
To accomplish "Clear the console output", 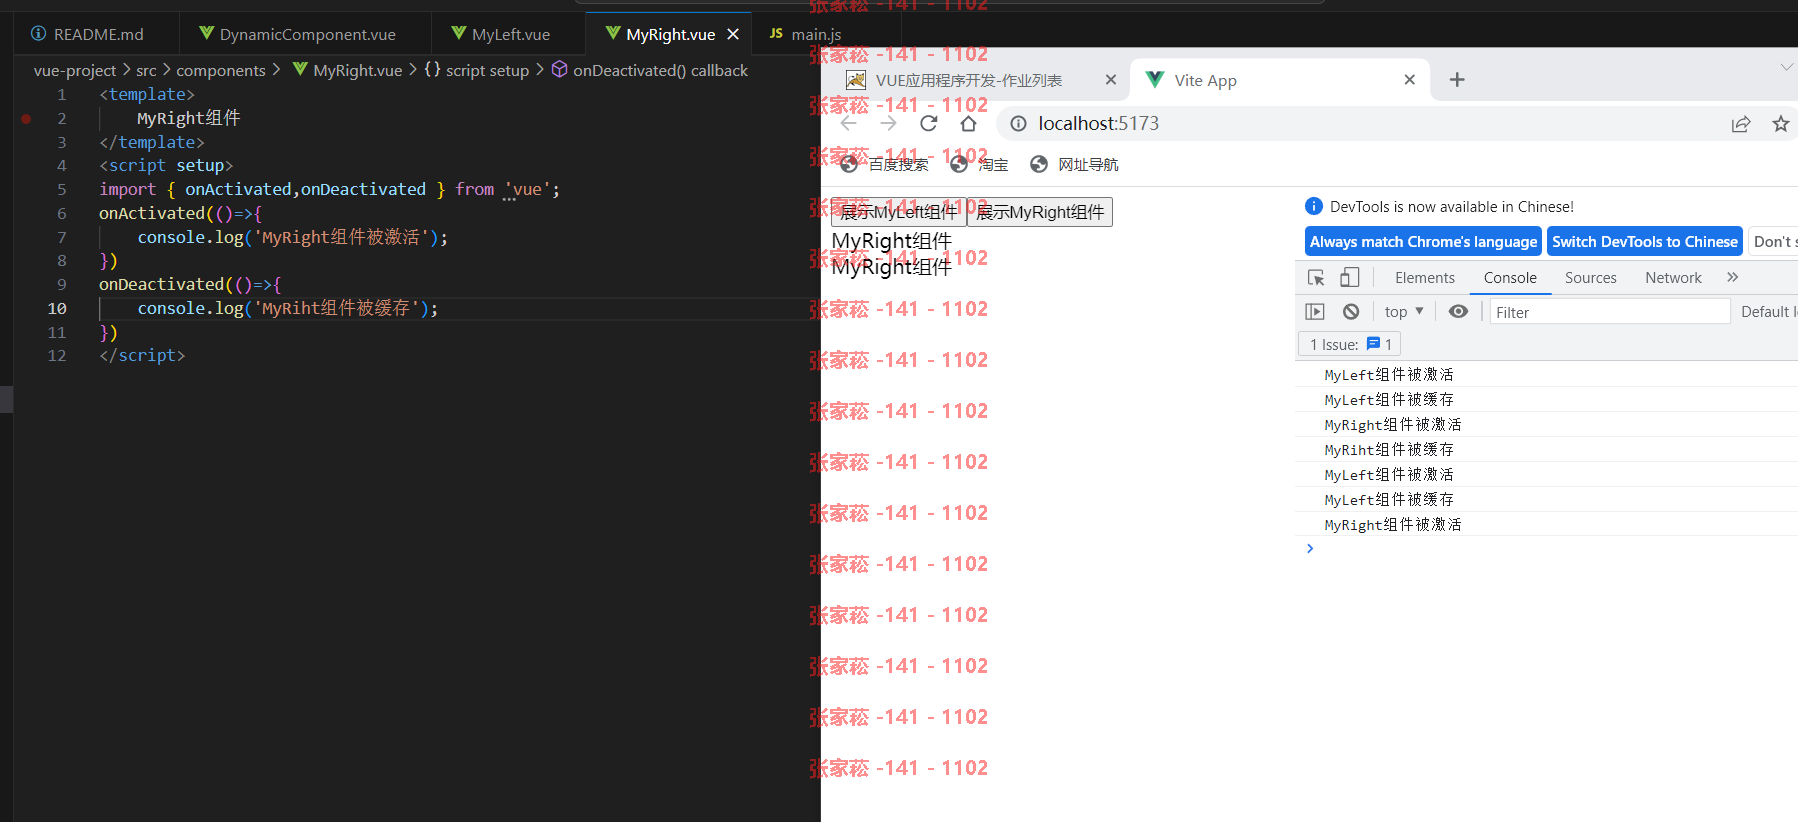I will point(1351,312).
